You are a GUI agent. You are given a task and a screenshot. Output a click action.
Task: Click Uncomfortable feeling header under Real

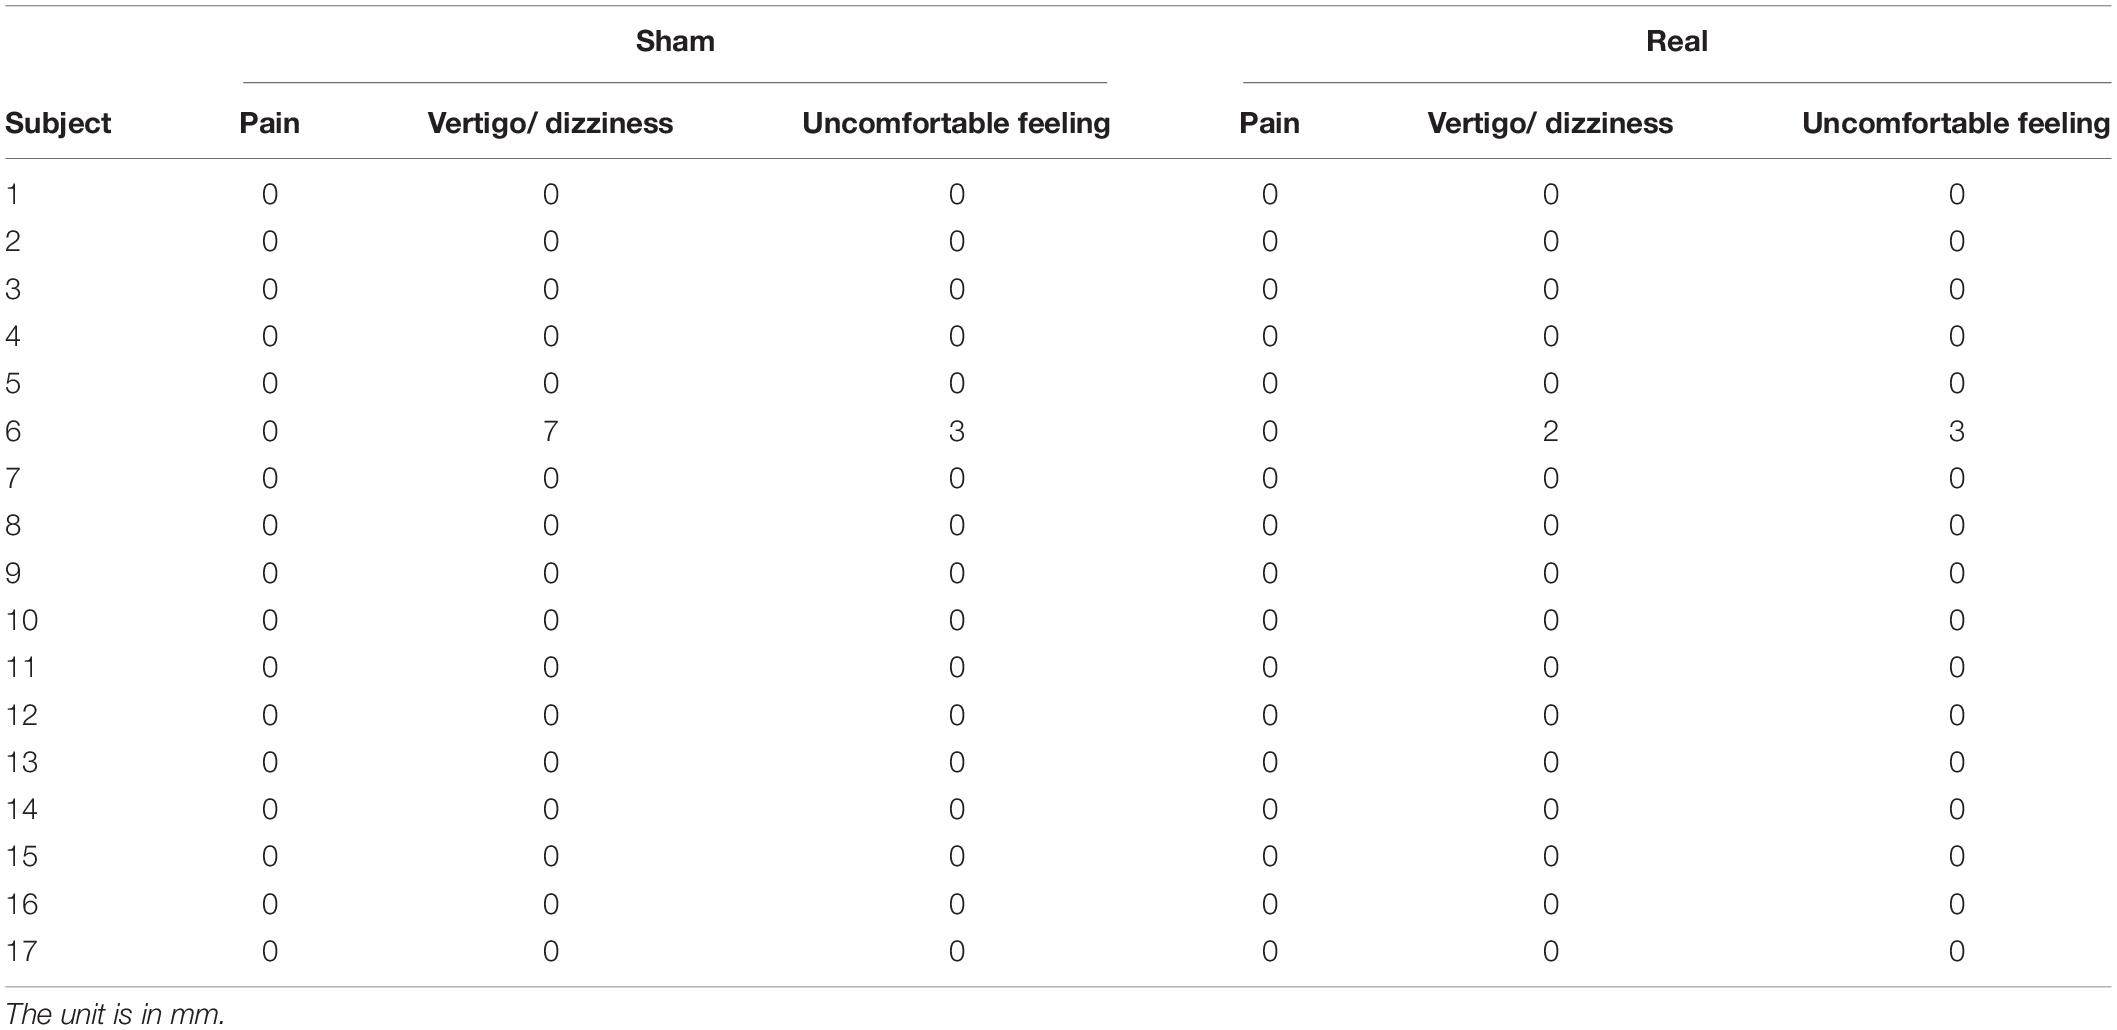1956,124
